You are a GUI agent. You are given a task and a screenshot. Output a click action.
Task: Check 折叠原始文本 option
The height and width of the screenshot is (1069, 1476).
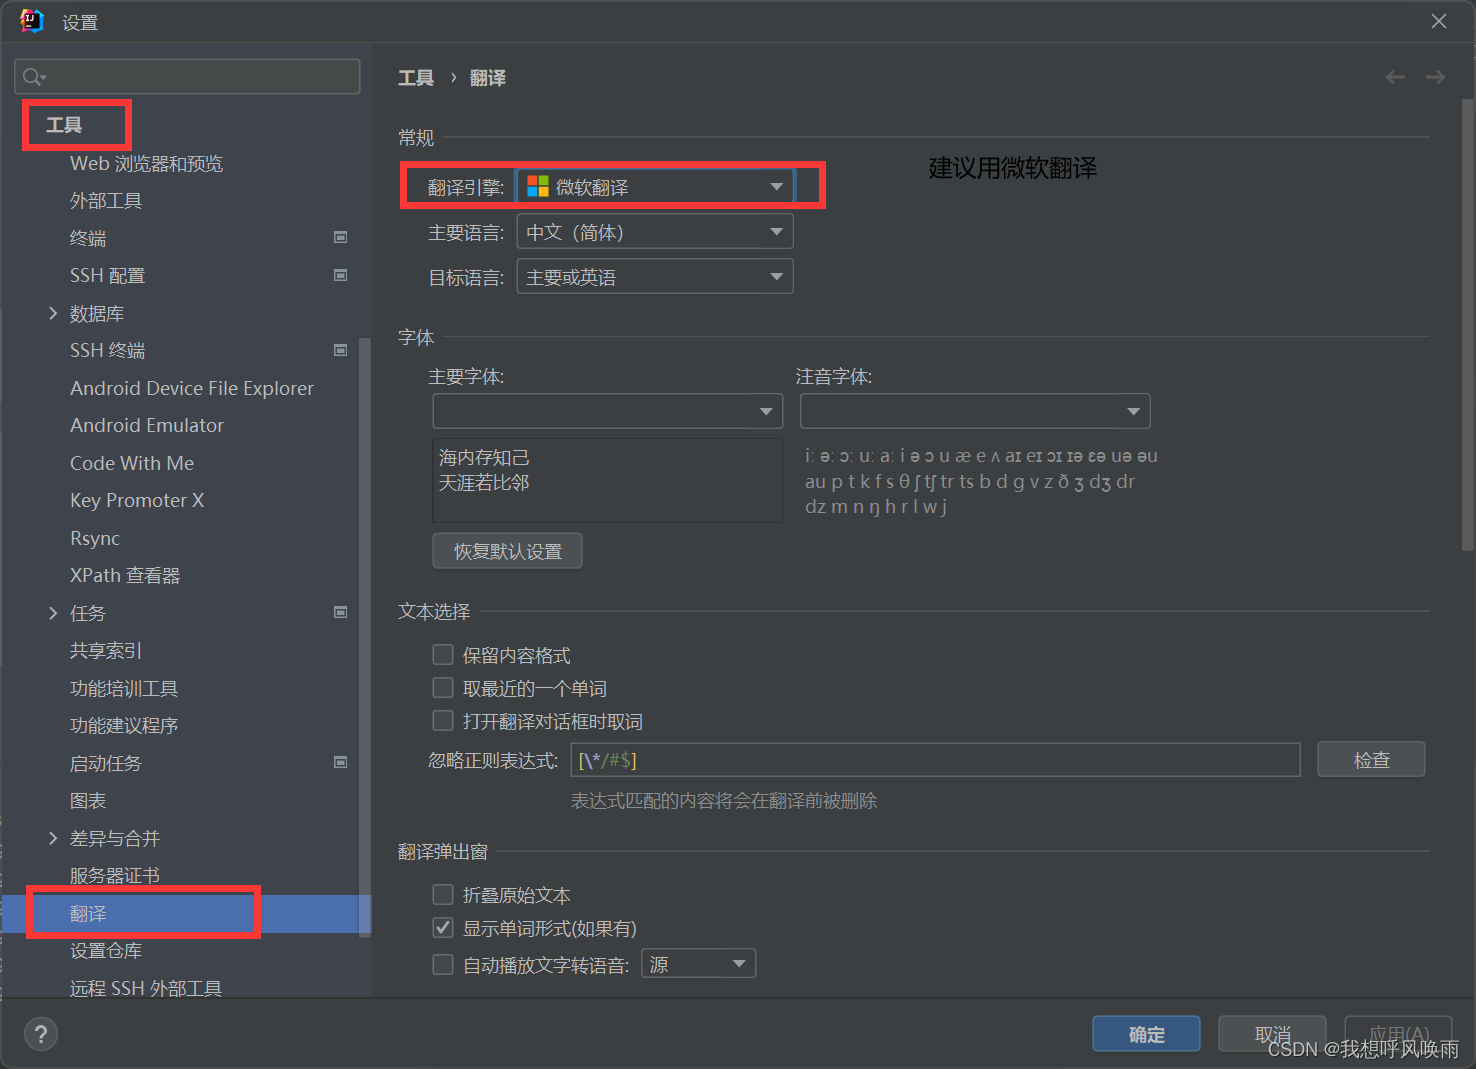pyautogui.click(x=443, y=894)
